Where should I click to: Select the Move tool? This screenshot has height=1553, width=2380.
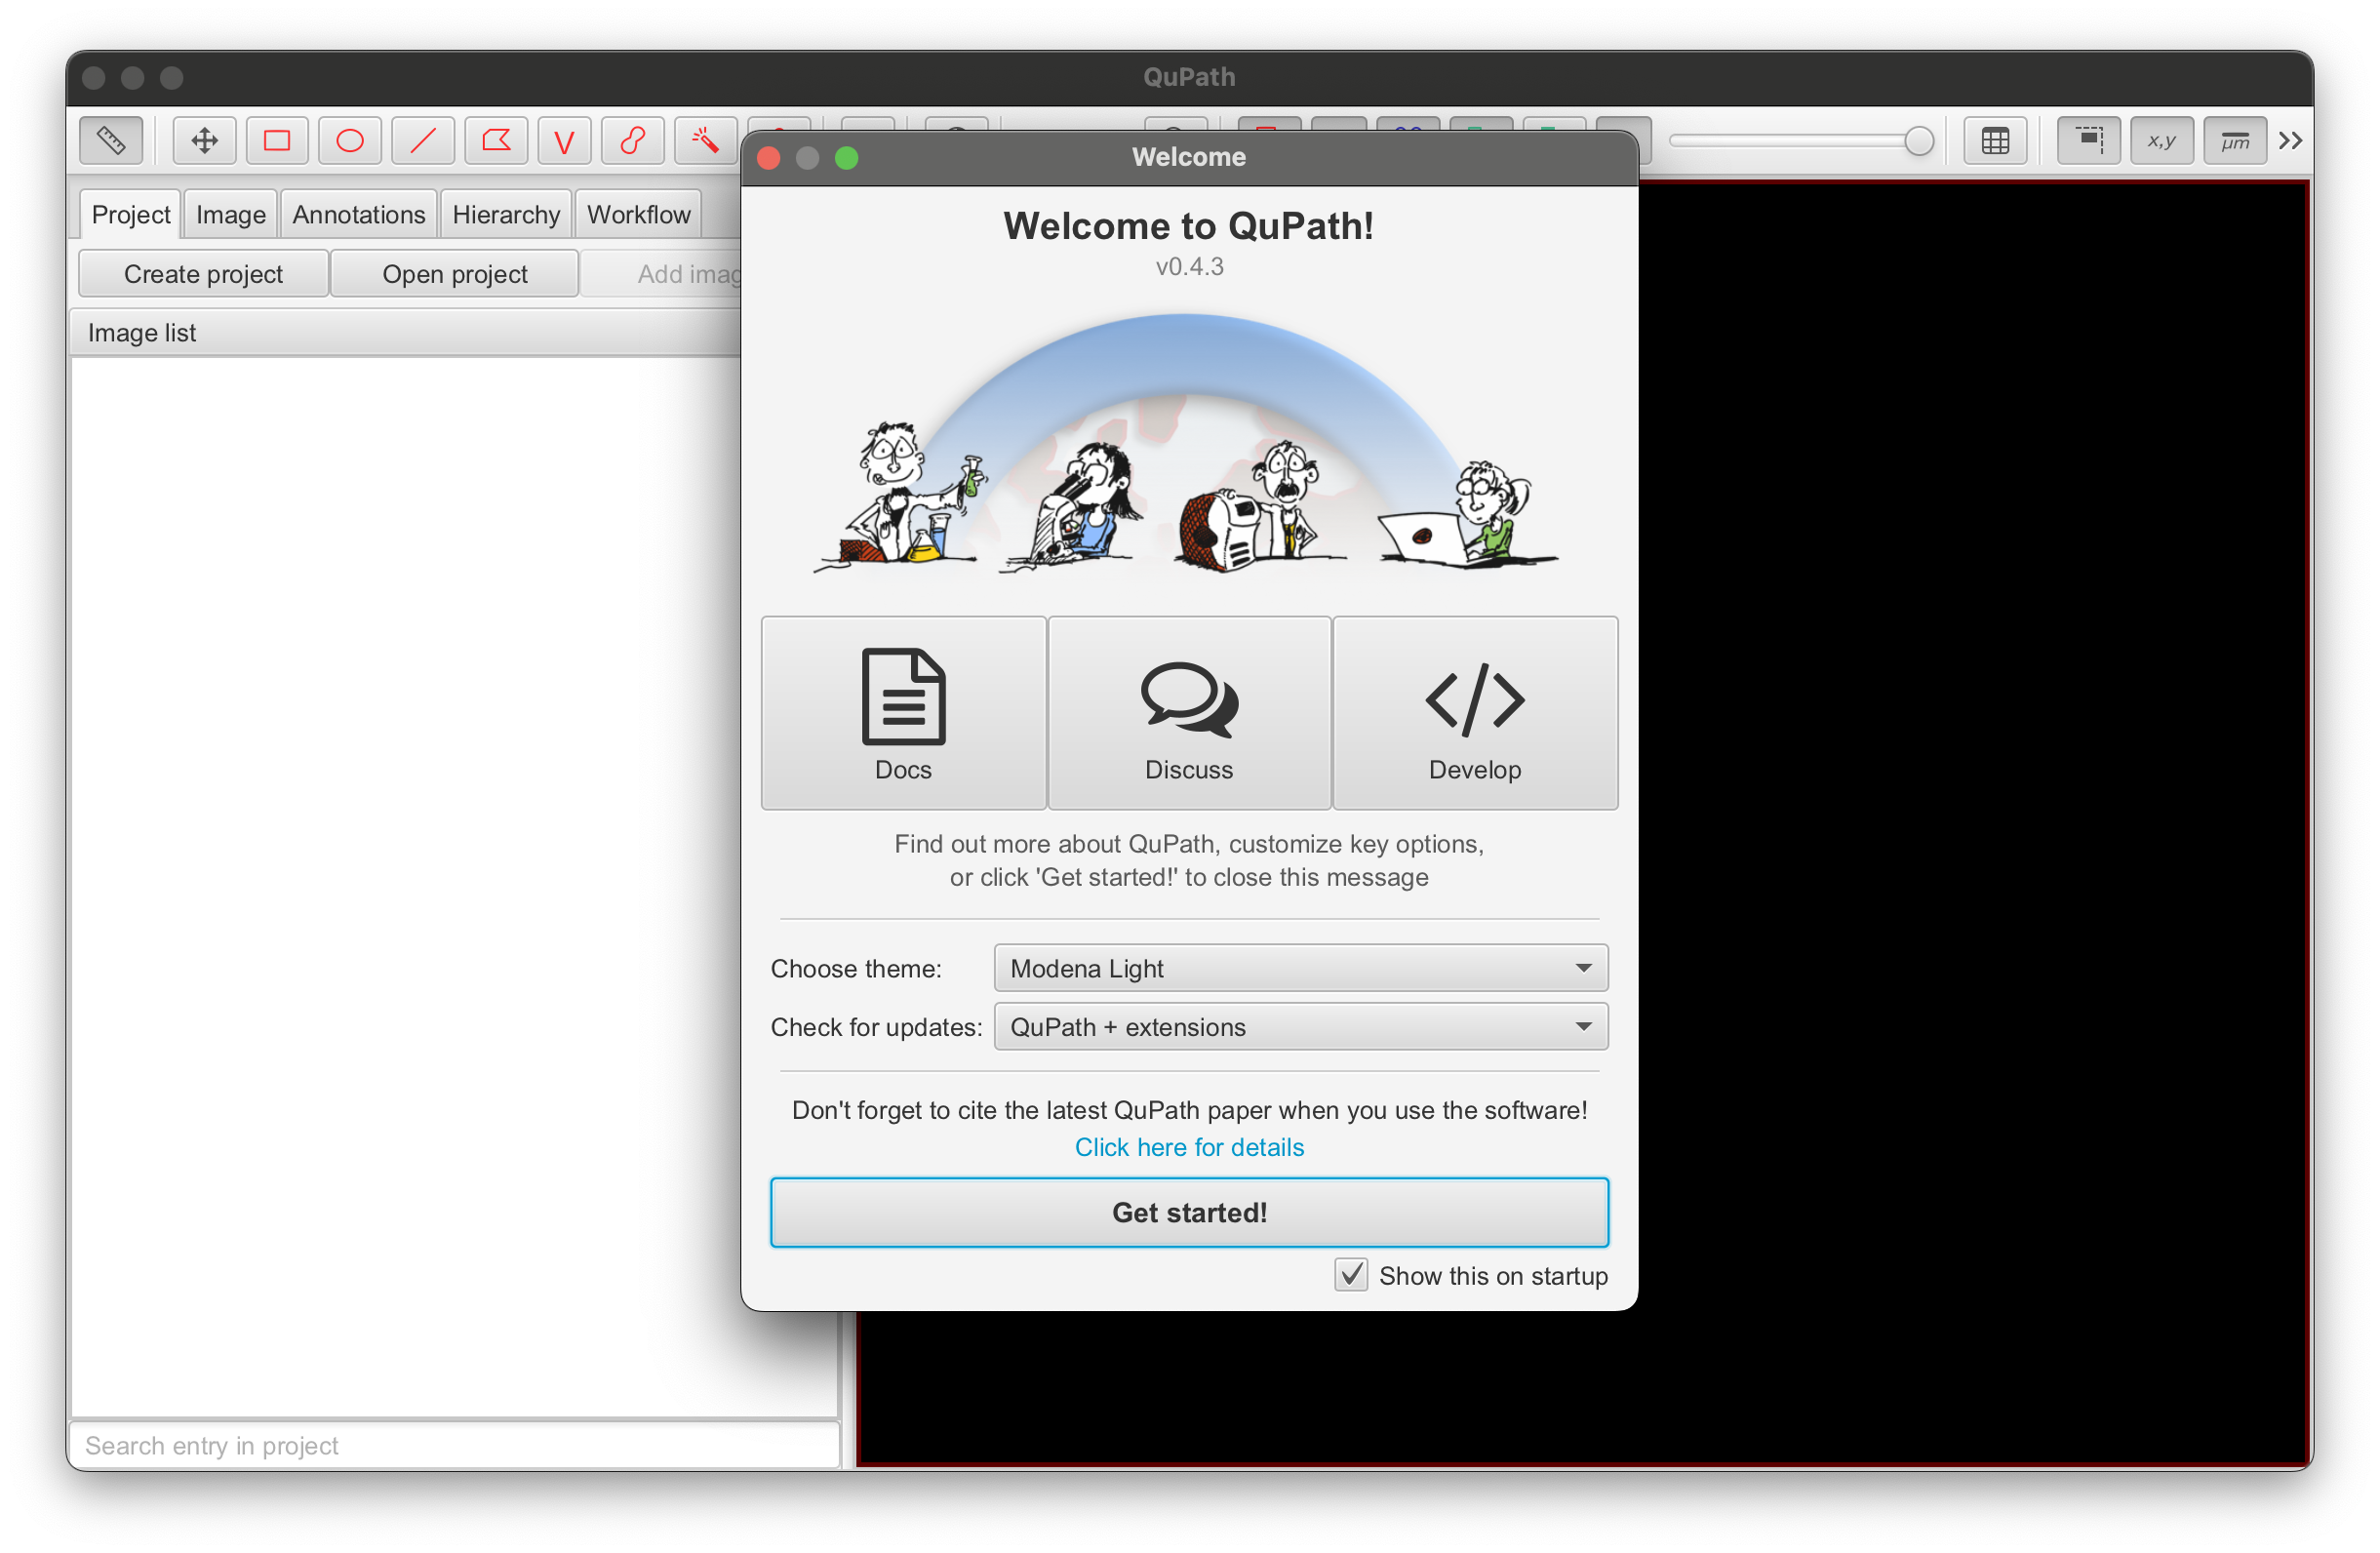204,140
